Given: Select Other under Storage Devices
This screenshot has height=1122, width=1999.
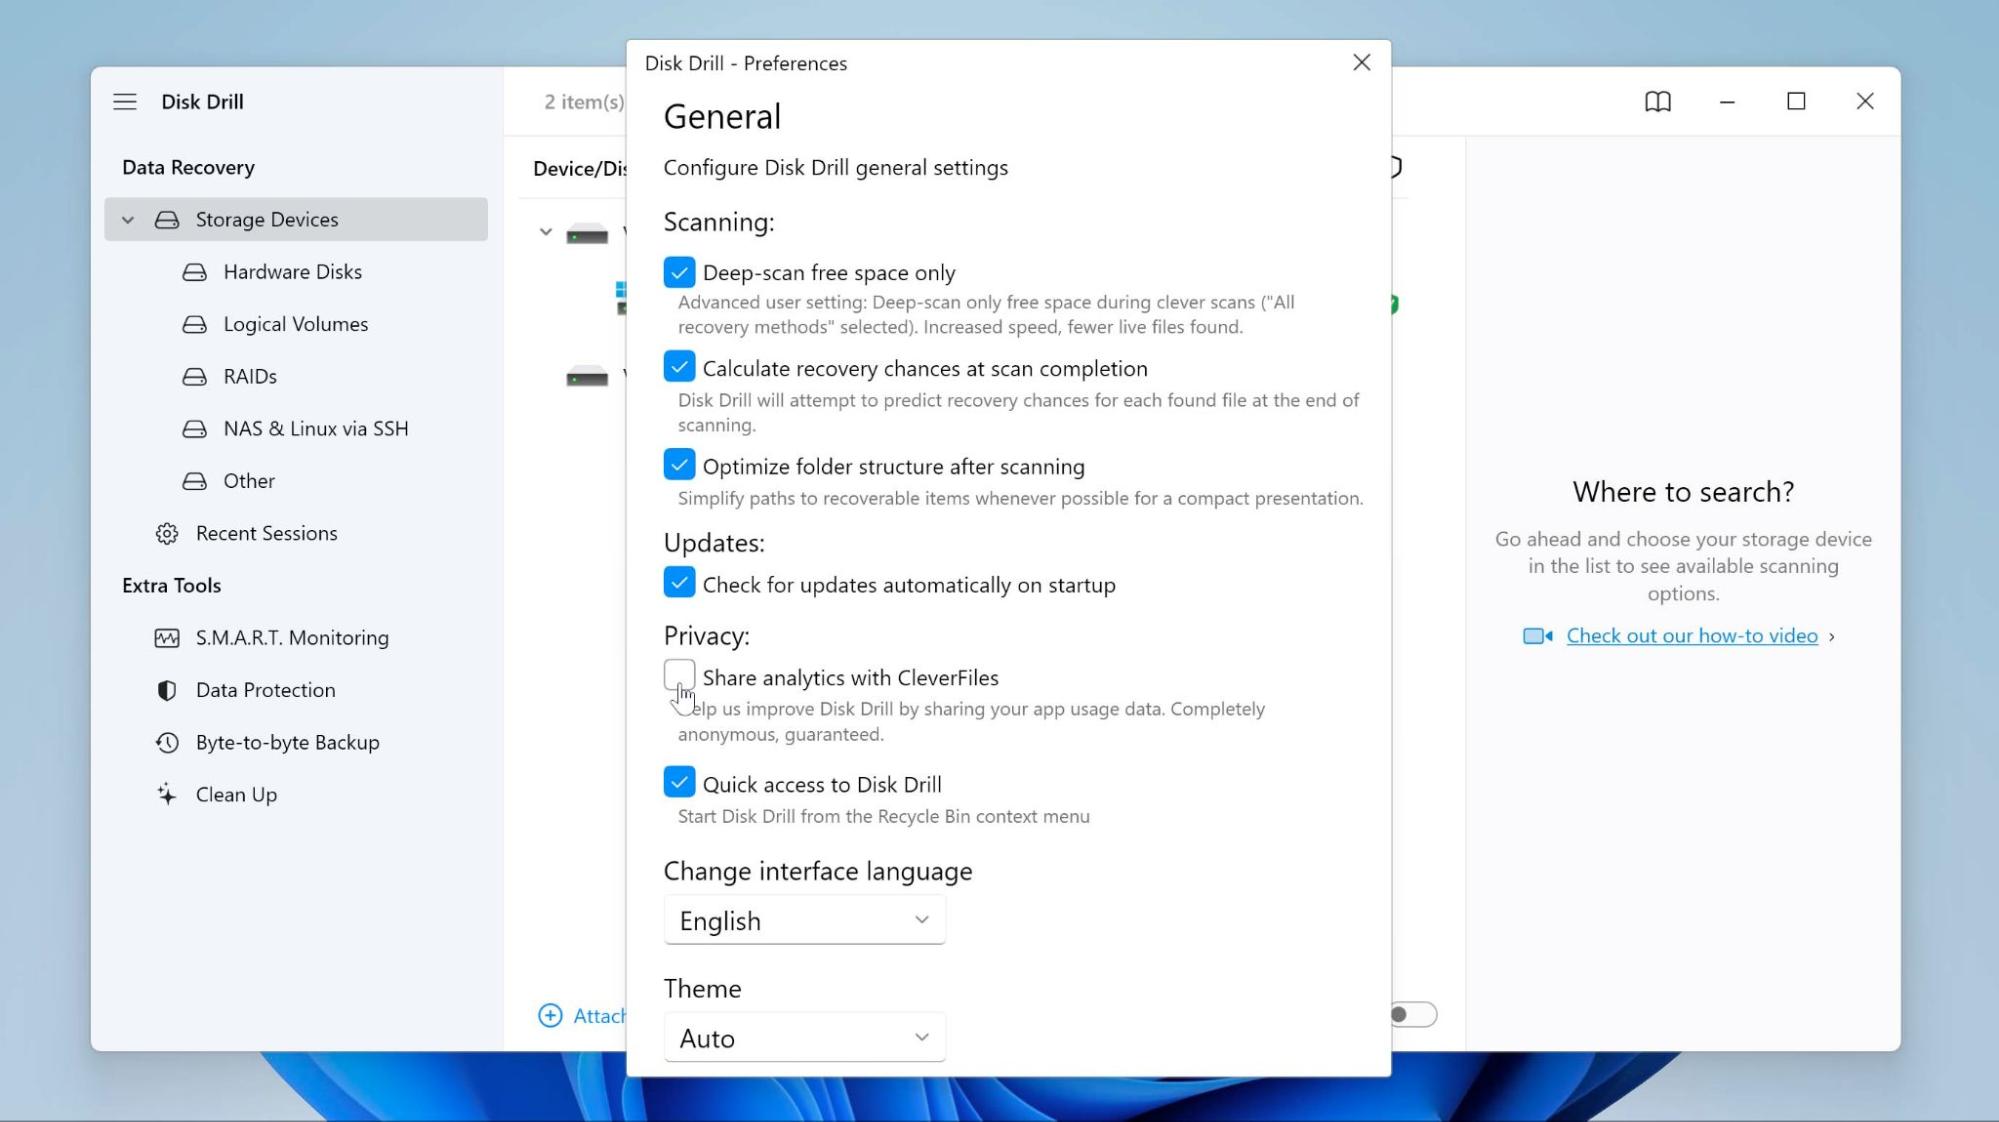Looking at the screenshot, I should (x=249, y=481).
